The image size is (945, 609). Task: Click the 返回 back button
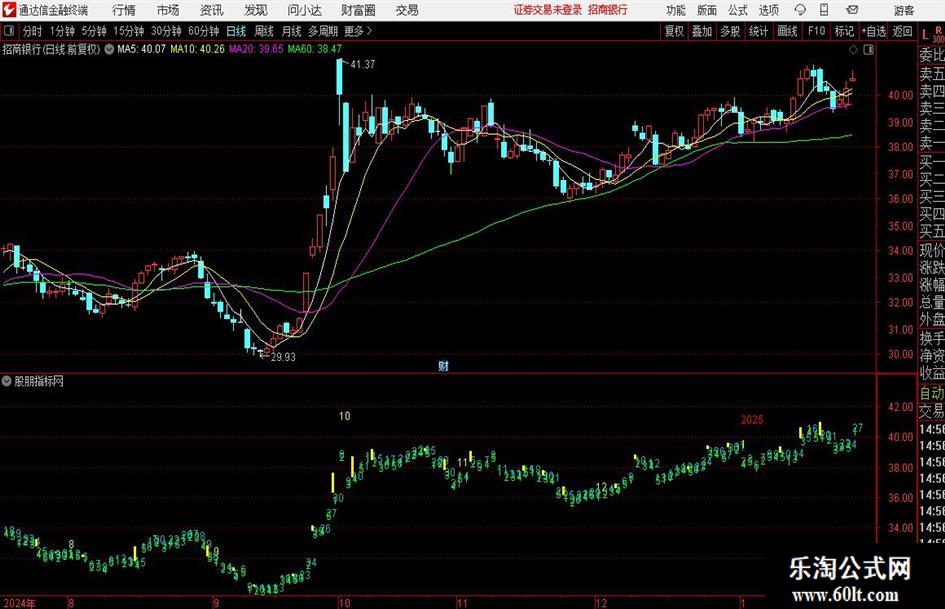point(902,31)
